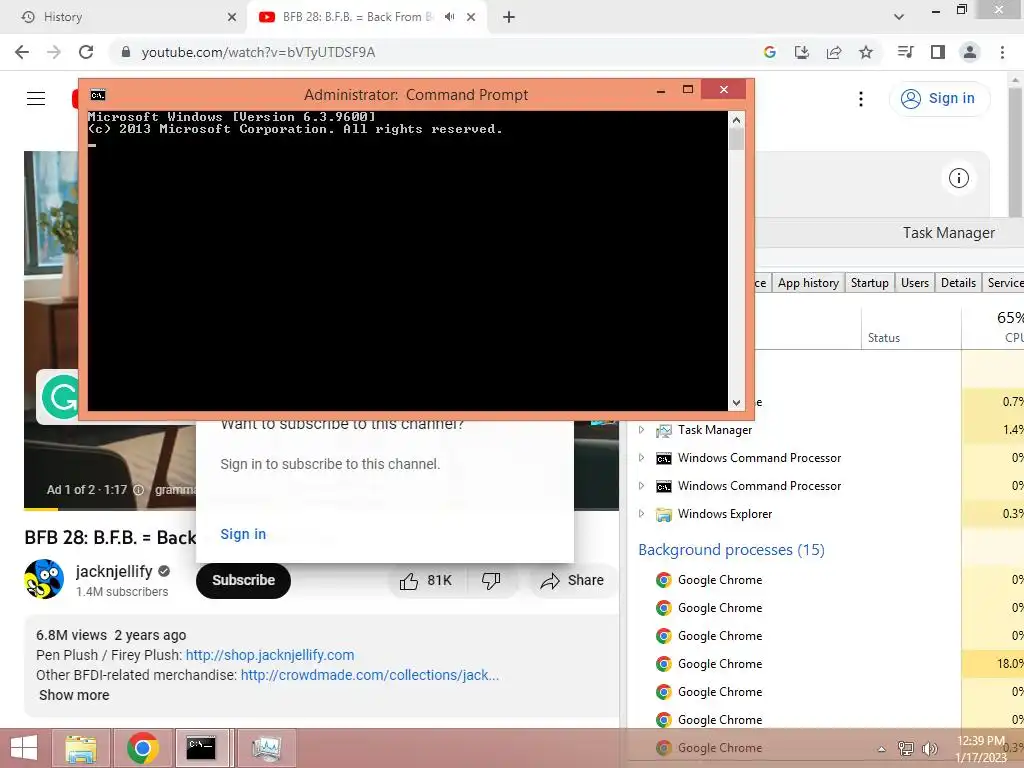Select the BFB 28 YouTube tab
Image resolution: width=1024 pixels, height=768 pixels.
pos(356,17)
